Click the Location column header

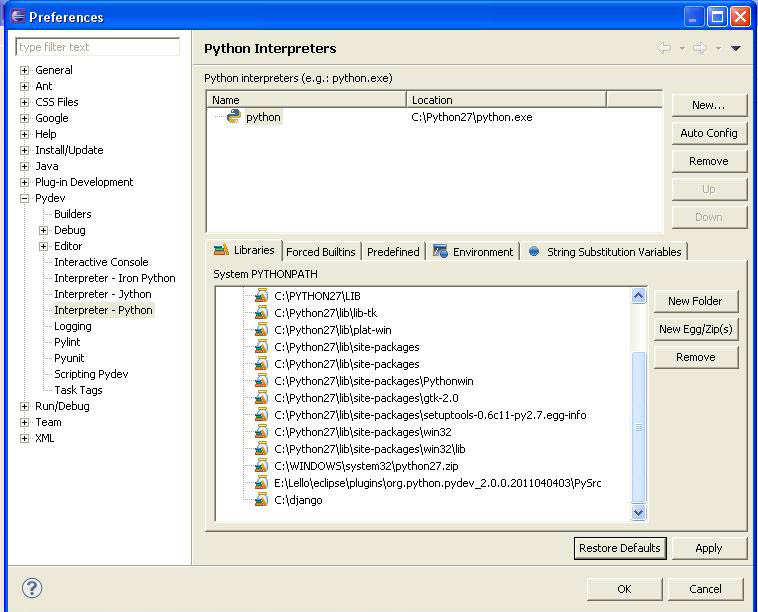506,100
